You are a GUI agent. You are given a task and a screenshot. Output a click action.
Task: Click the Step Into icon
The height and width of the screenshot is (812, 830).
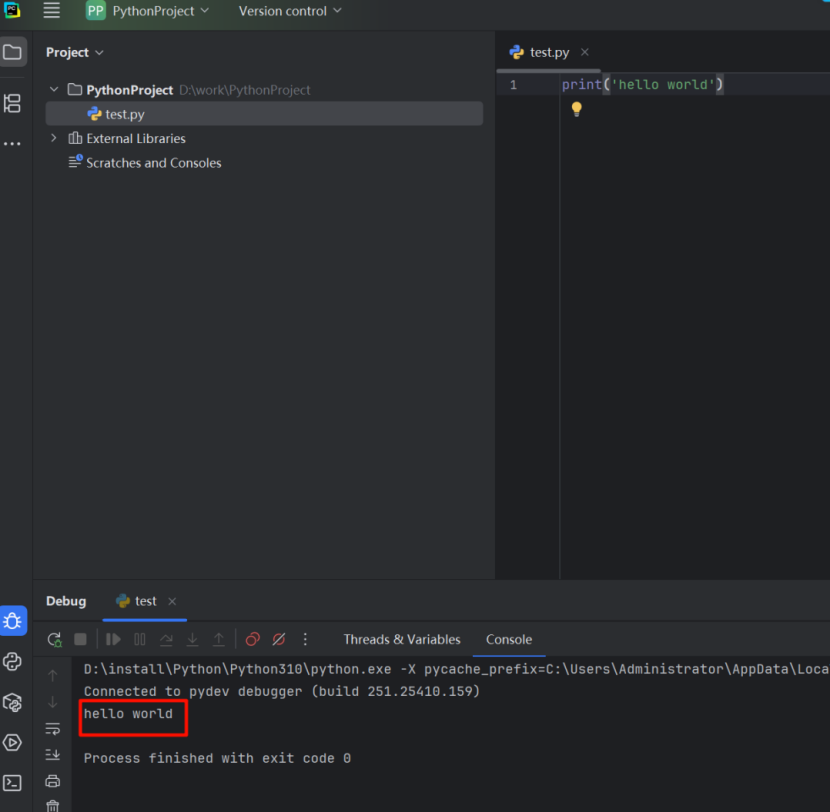193,639
